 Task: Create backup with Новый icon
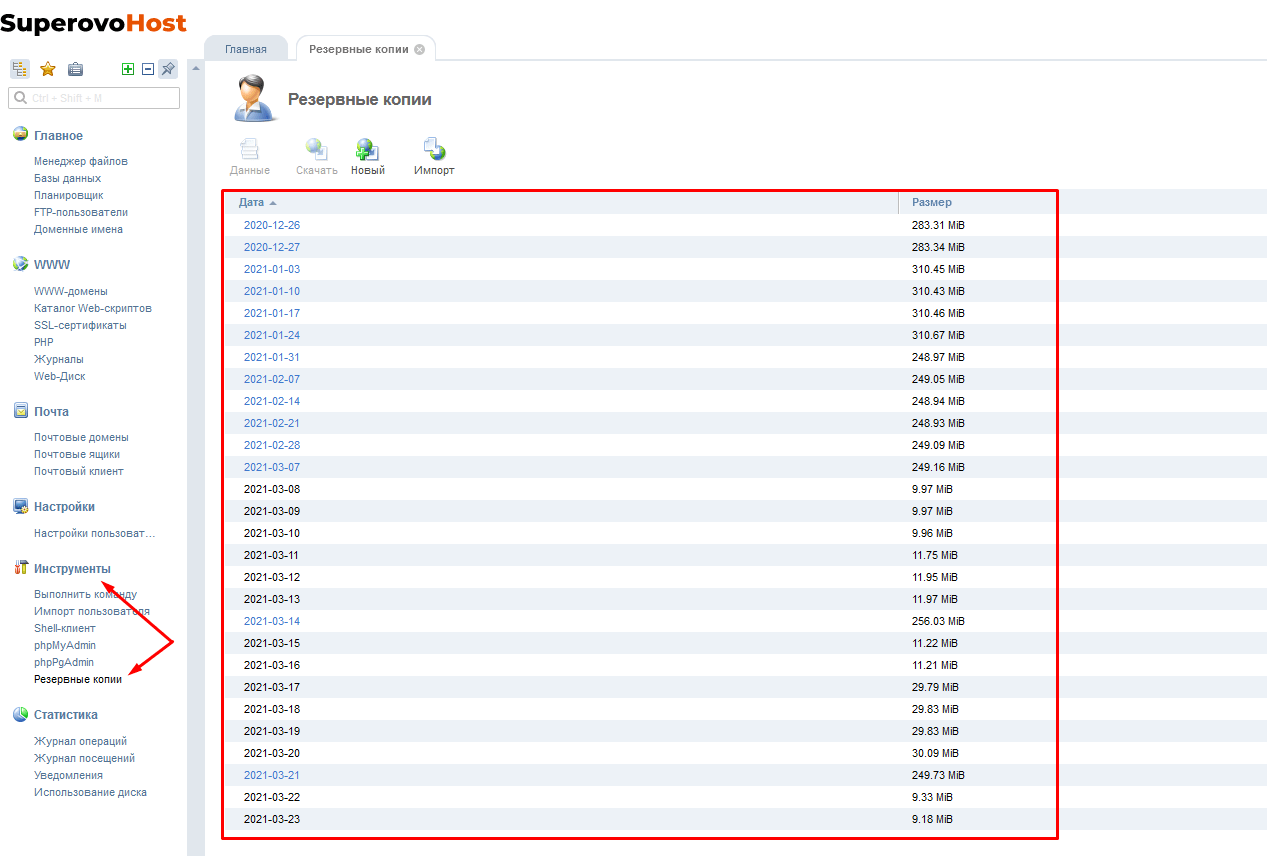(x=368, y=157)
